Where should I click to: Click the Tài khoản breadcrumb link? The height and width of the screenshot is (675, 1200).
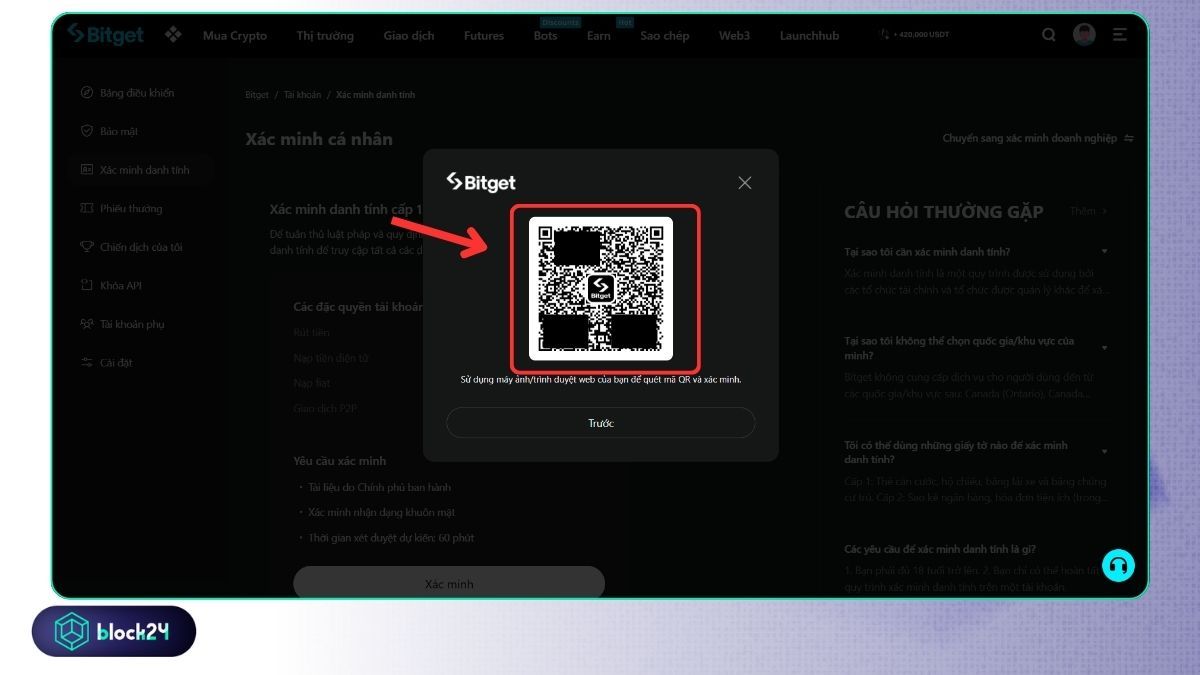click(303, 95)
